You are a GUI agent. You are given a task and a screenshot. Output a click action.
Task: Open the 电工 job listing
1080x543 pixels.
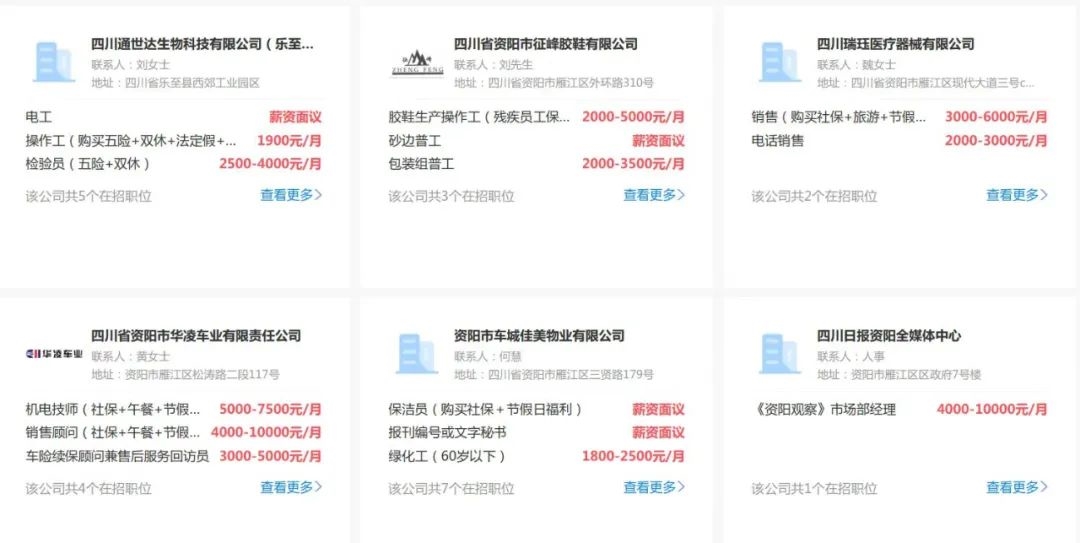[x=39, y=117]
